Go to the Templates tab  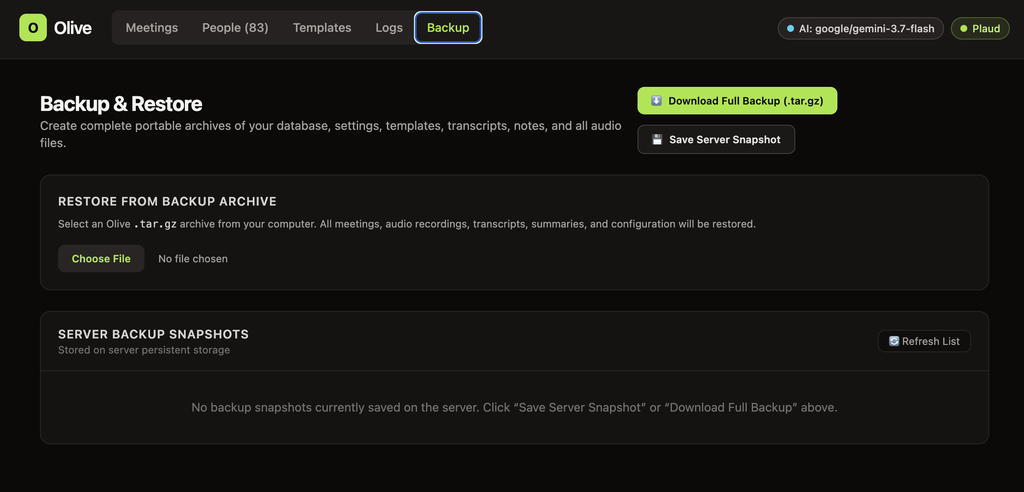click(x=322, y=28)
